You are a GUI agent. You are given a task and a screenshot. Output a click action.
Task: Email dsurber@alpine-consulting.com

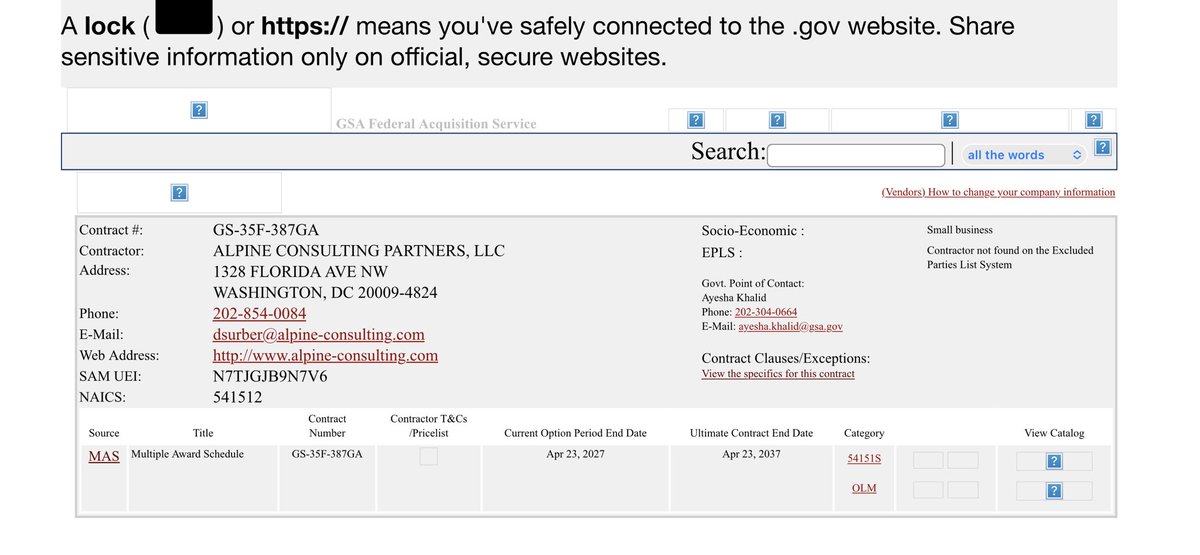318,334
